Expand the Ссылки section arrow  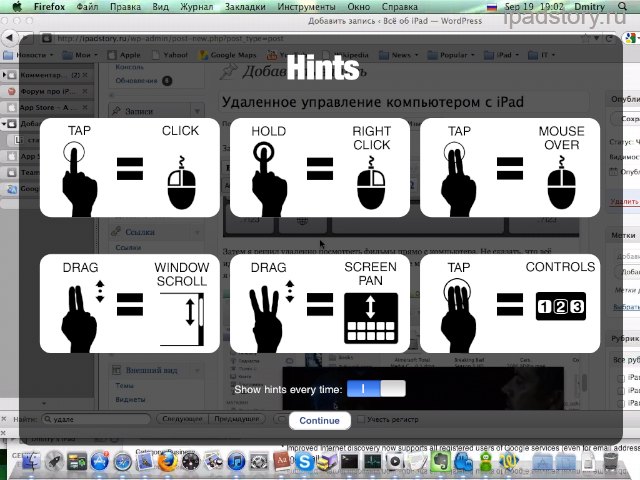[197, 232]
